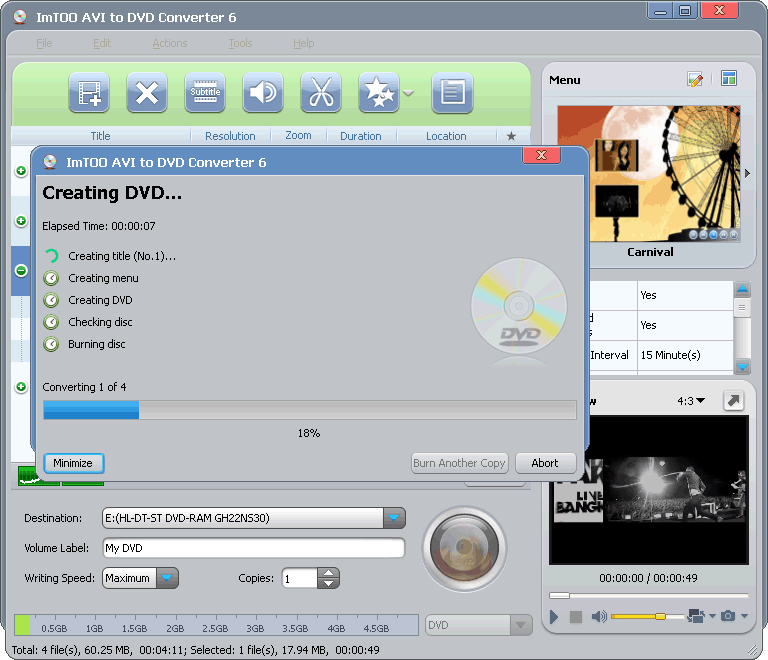
Task: Expand the preview mode dropdown arrow
Action: (x=712, y=616)
